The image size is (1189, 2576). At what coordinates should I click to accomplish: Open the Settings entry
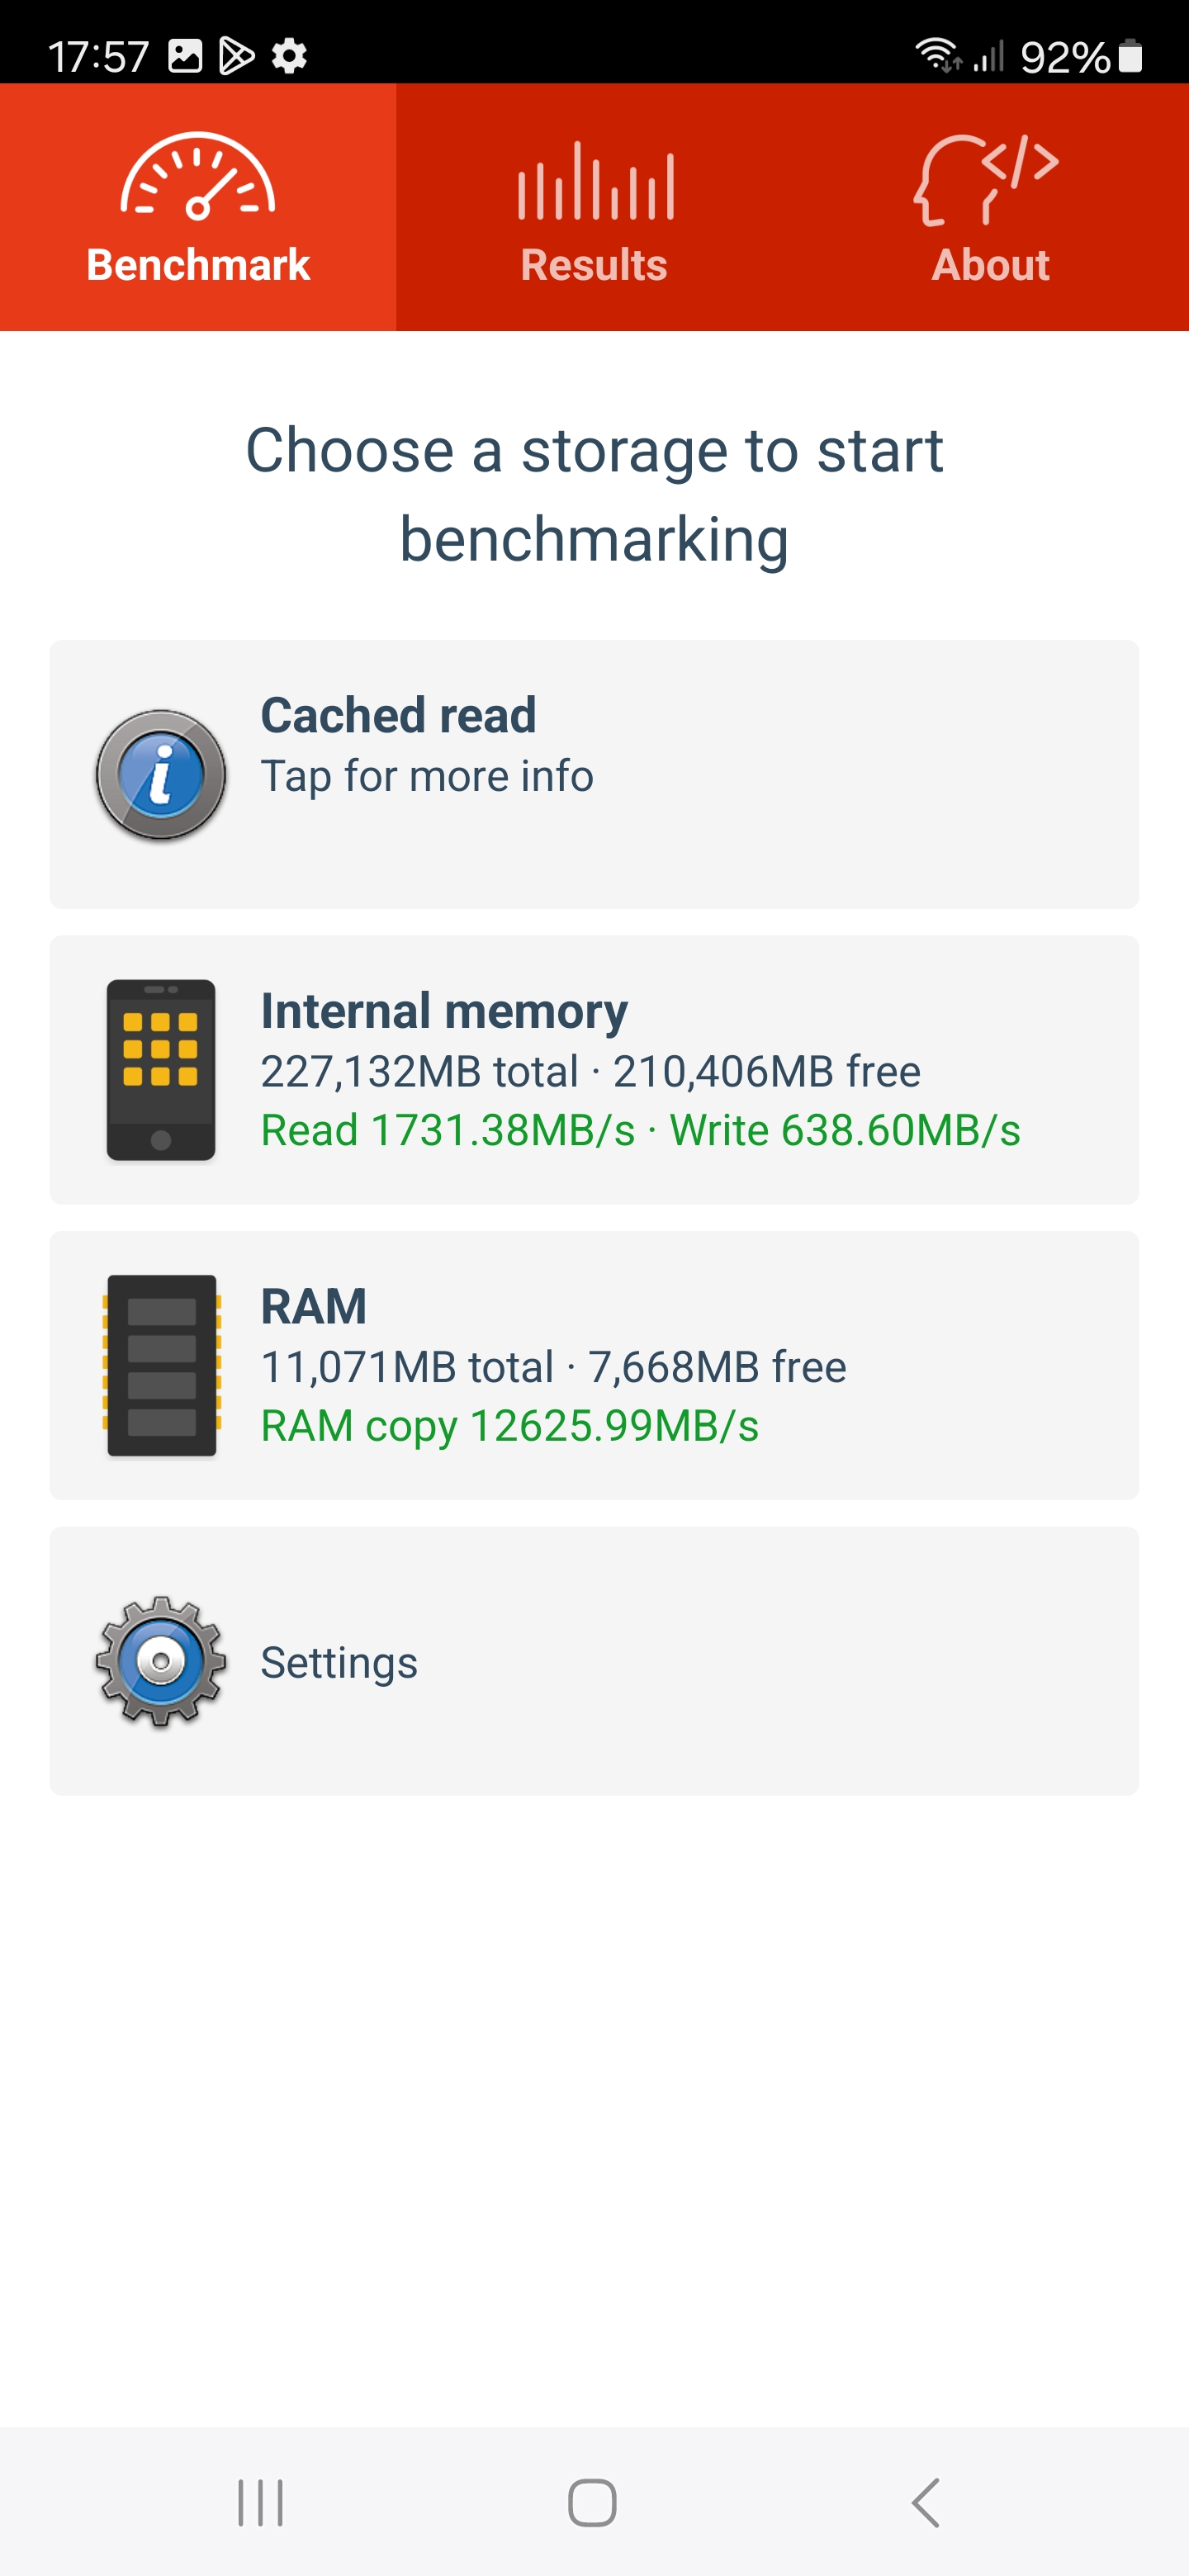click(x=594, y=1661)
